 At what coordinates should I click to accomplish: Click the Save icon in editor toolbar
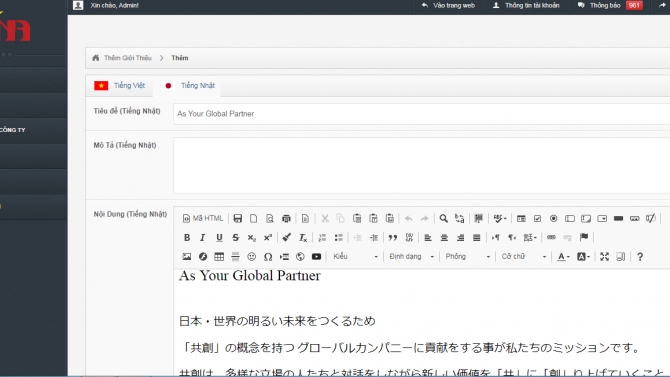pyautogui.click(x=238, y=218)
